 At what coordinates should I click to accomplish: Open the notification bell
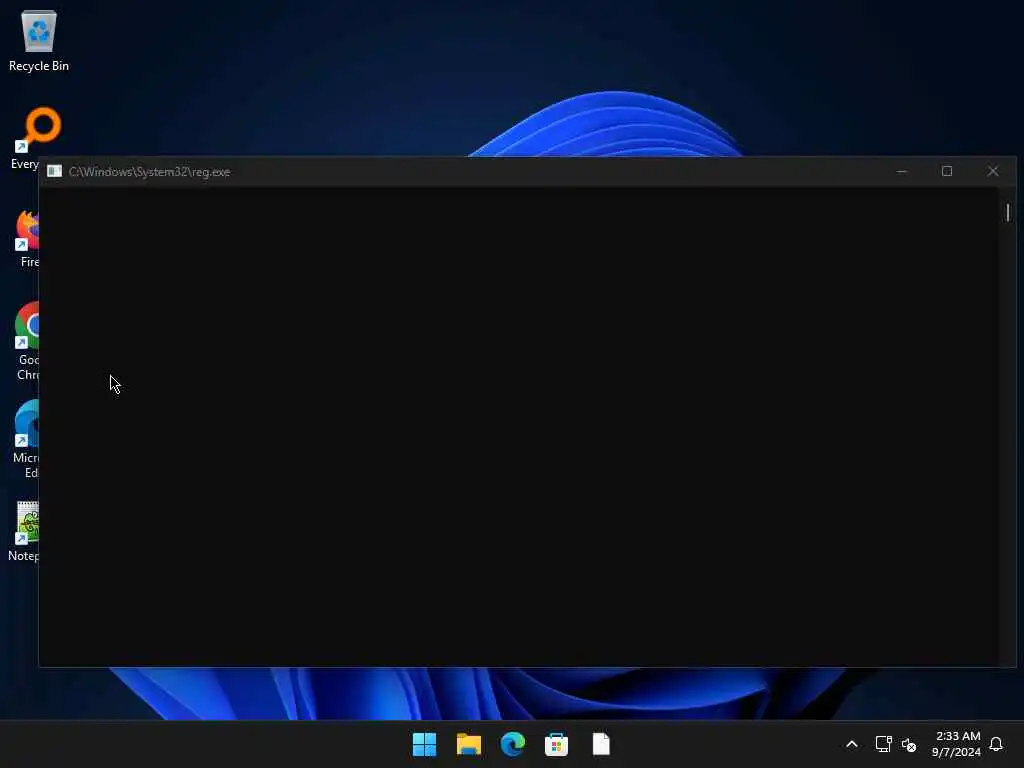(x=996, y=744)
